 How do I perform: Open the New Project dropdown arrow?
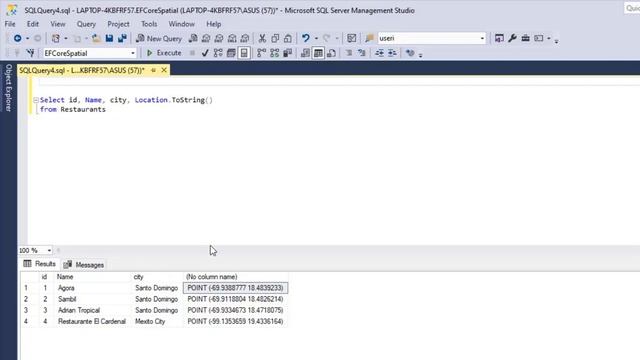click(66, 38)
